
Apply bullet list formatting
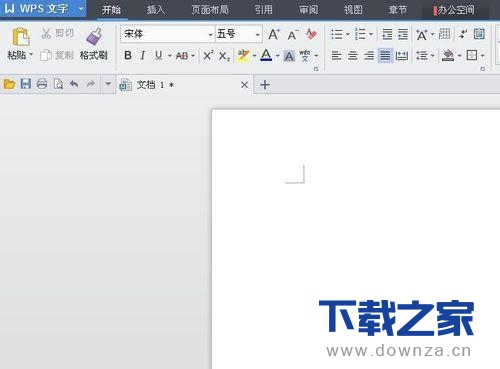337,34
